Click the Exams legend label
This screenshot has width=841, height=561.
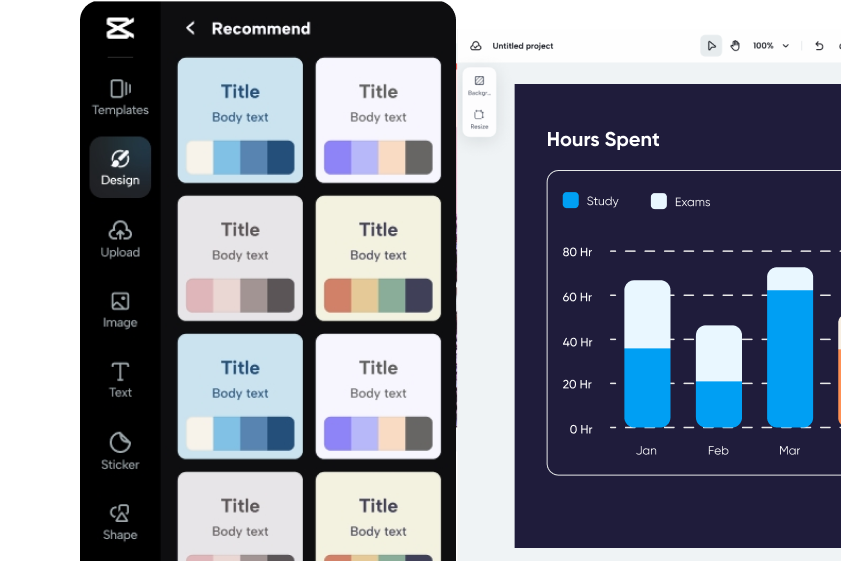coord(692,202)
